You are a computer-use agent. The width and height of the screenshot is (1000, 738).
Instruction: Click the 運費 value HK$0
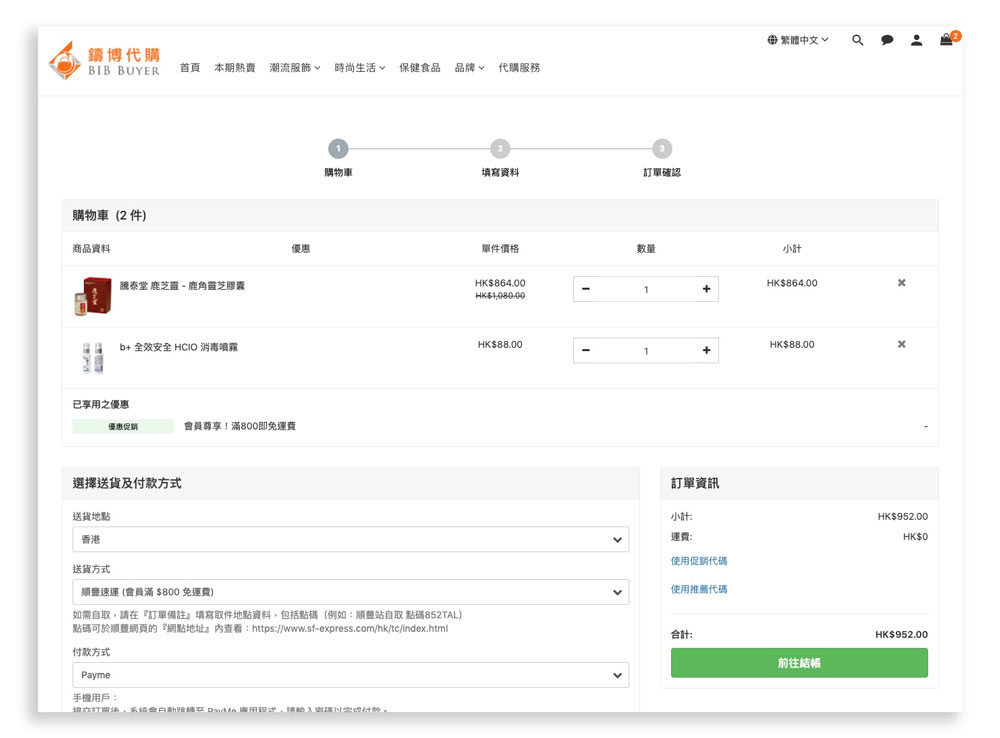pos(915,536)
